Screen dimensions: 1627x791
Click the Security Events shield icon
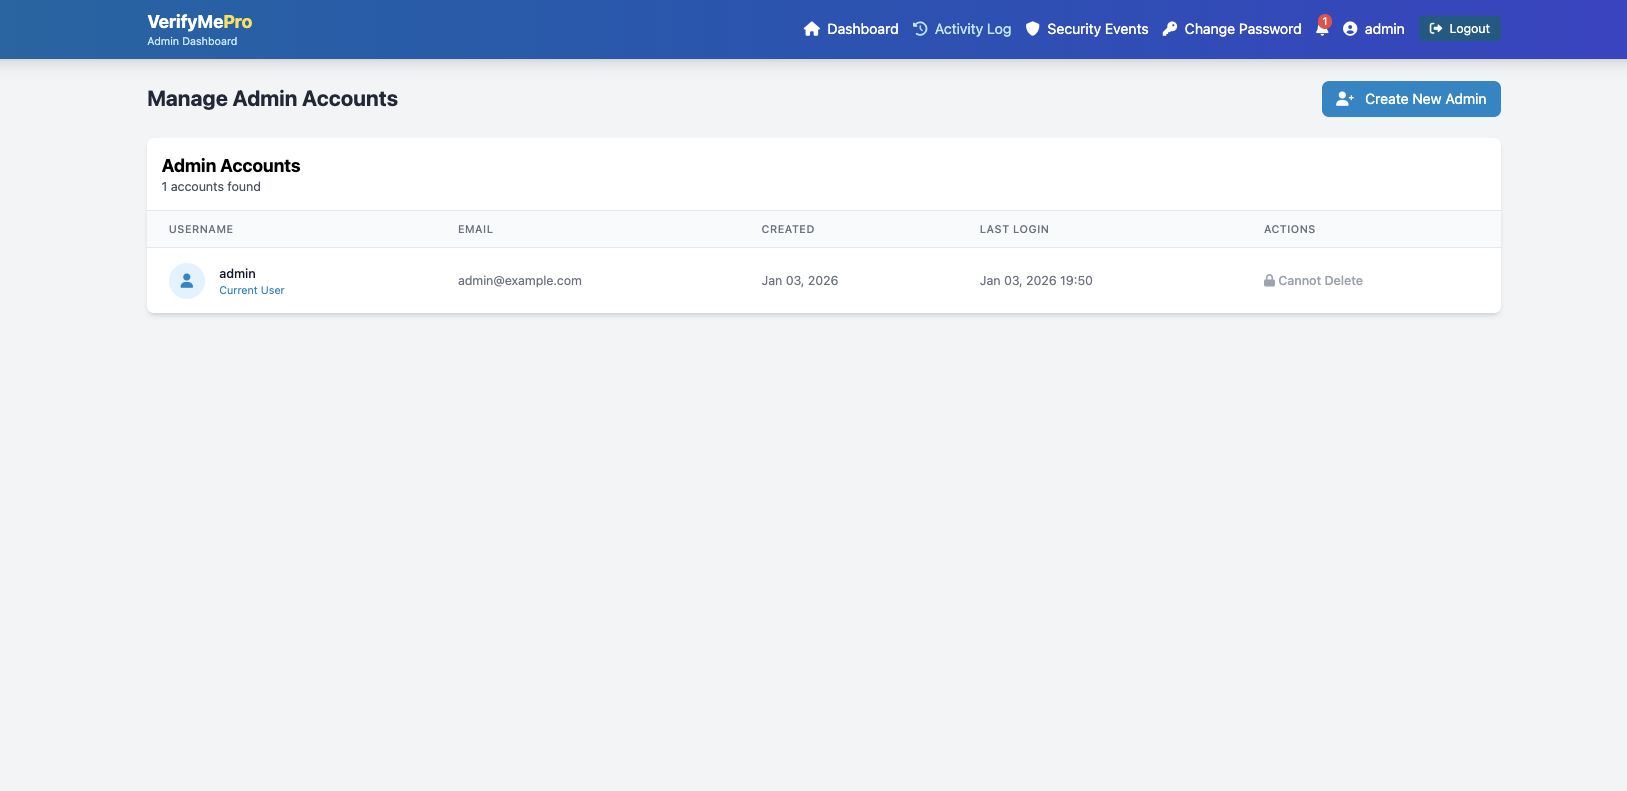(x=1033, y=29)
